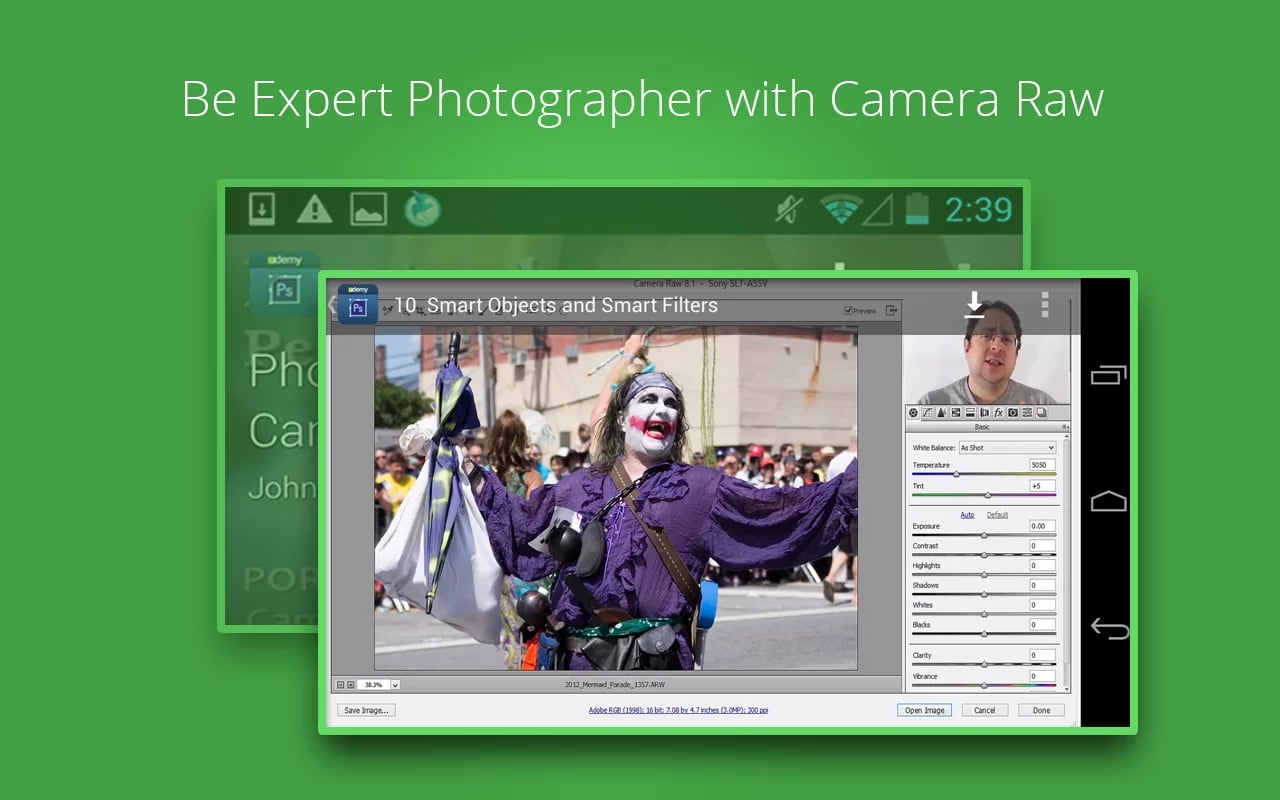Click the Clarity slider track
The width and height of the screenshot is (1280, 800).
coord(984,664)
